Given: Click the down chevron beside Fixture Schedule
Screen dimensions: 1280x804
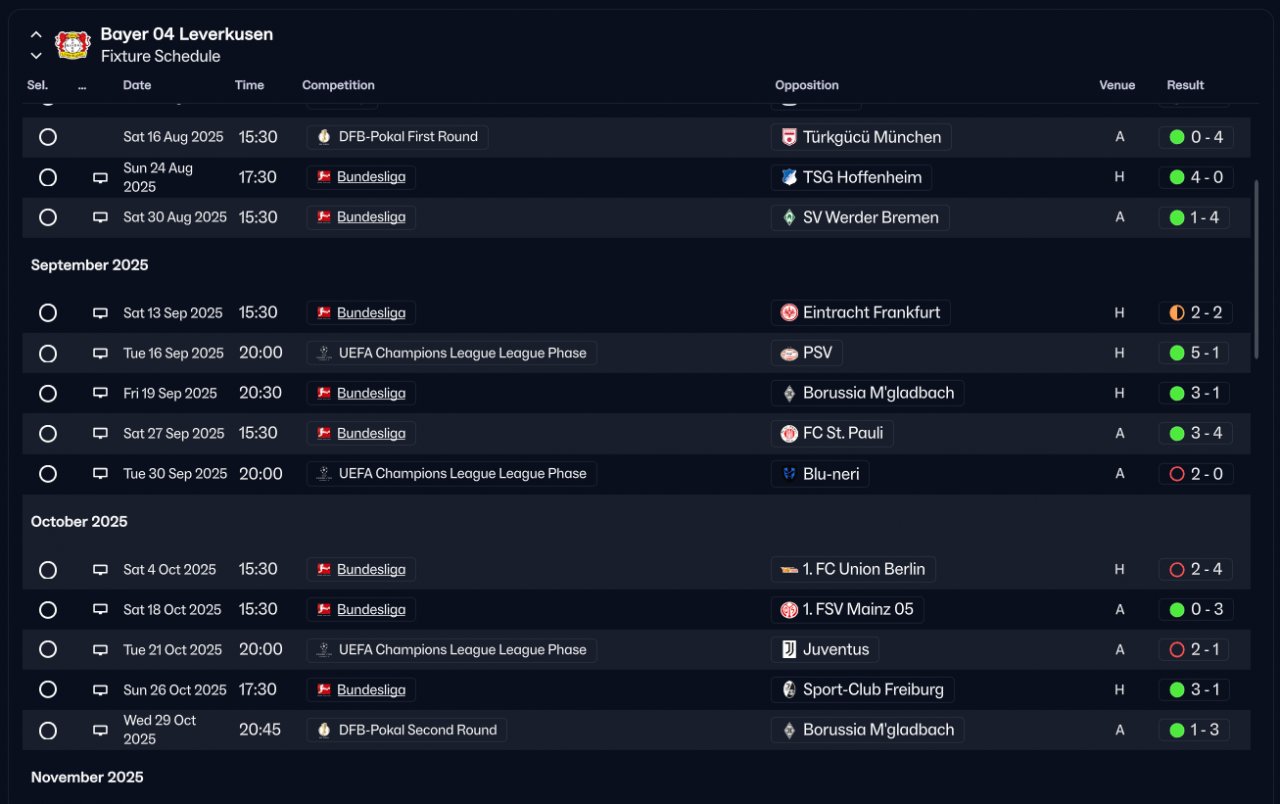Looking at the screenshot, I should click(36, 56).
